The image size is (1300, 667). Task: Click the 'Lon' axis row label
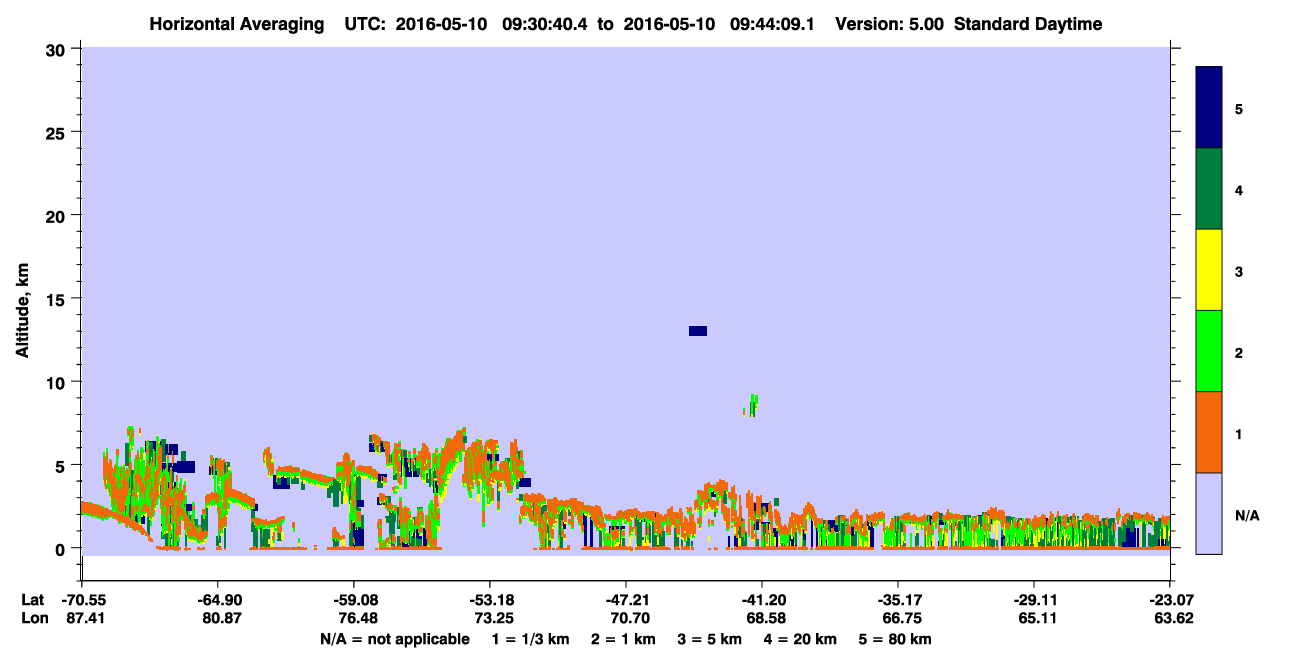tap(34, 618)
